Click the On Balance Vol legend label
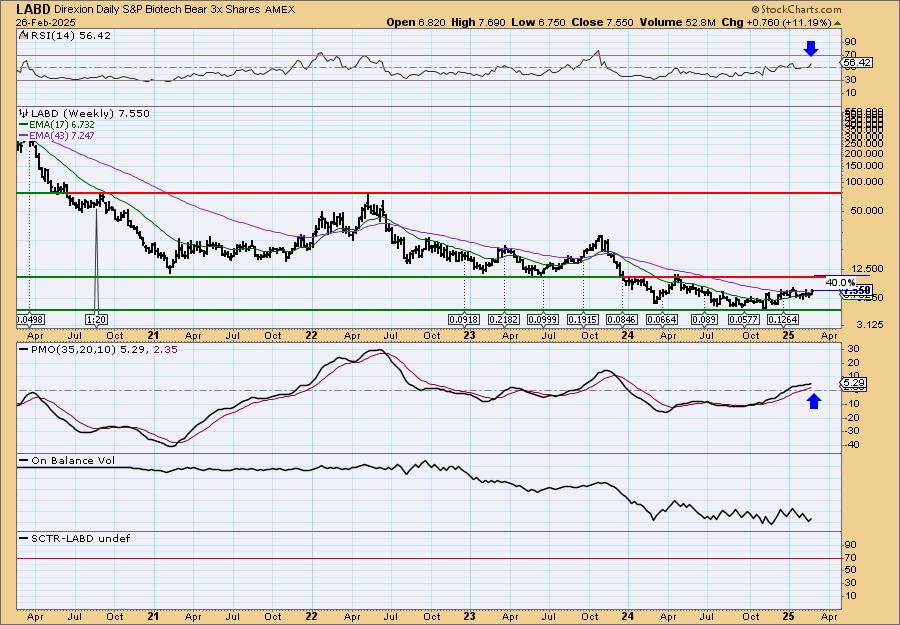 pyautogui.click(x=73, y=460)
